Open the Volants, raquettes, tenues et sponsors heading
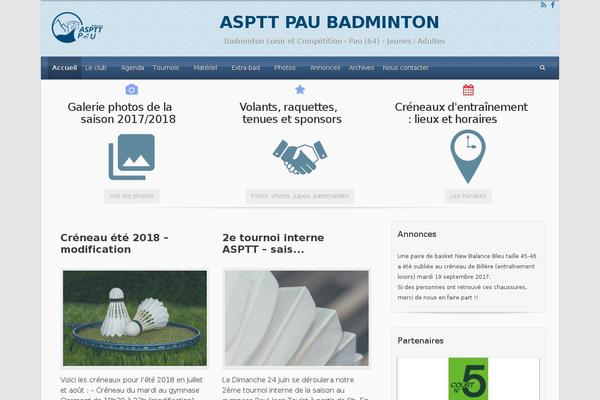The image size is (600, 400). [290, 113]
